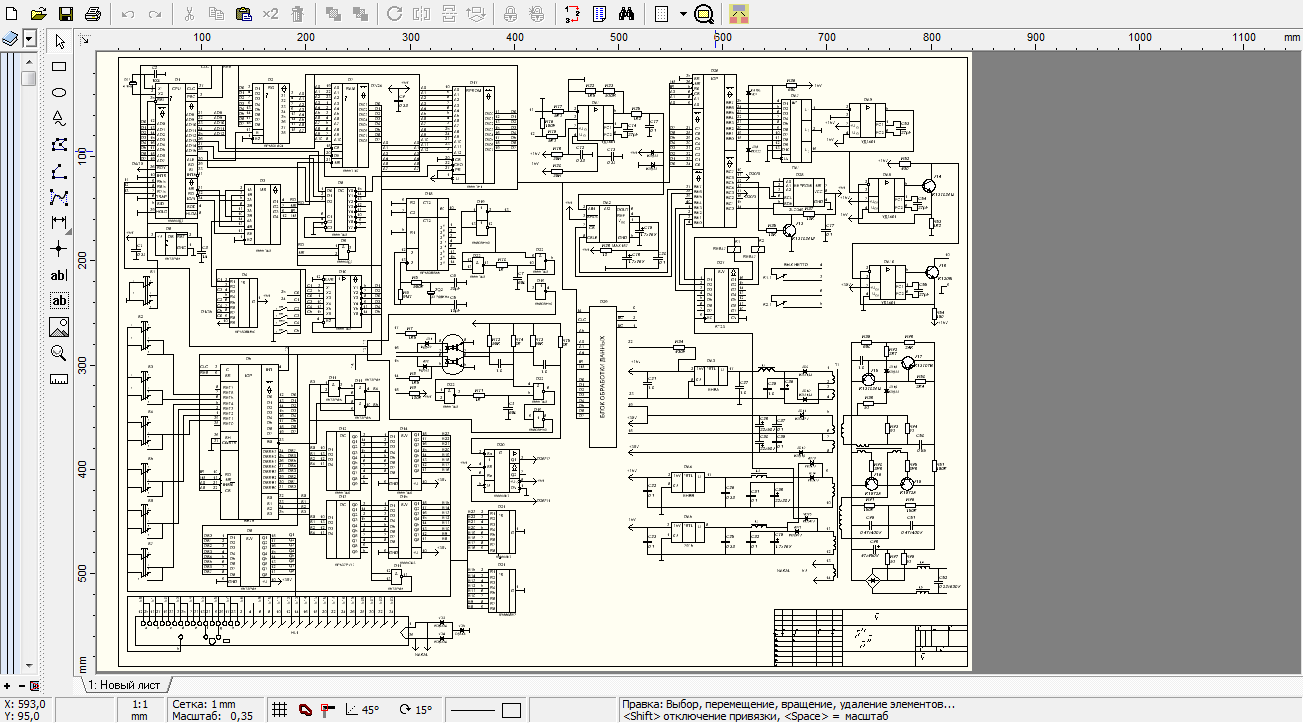This screenshot has width=1303, height=723.
Task: Click the minus button below the library panel
Action: 21,686
